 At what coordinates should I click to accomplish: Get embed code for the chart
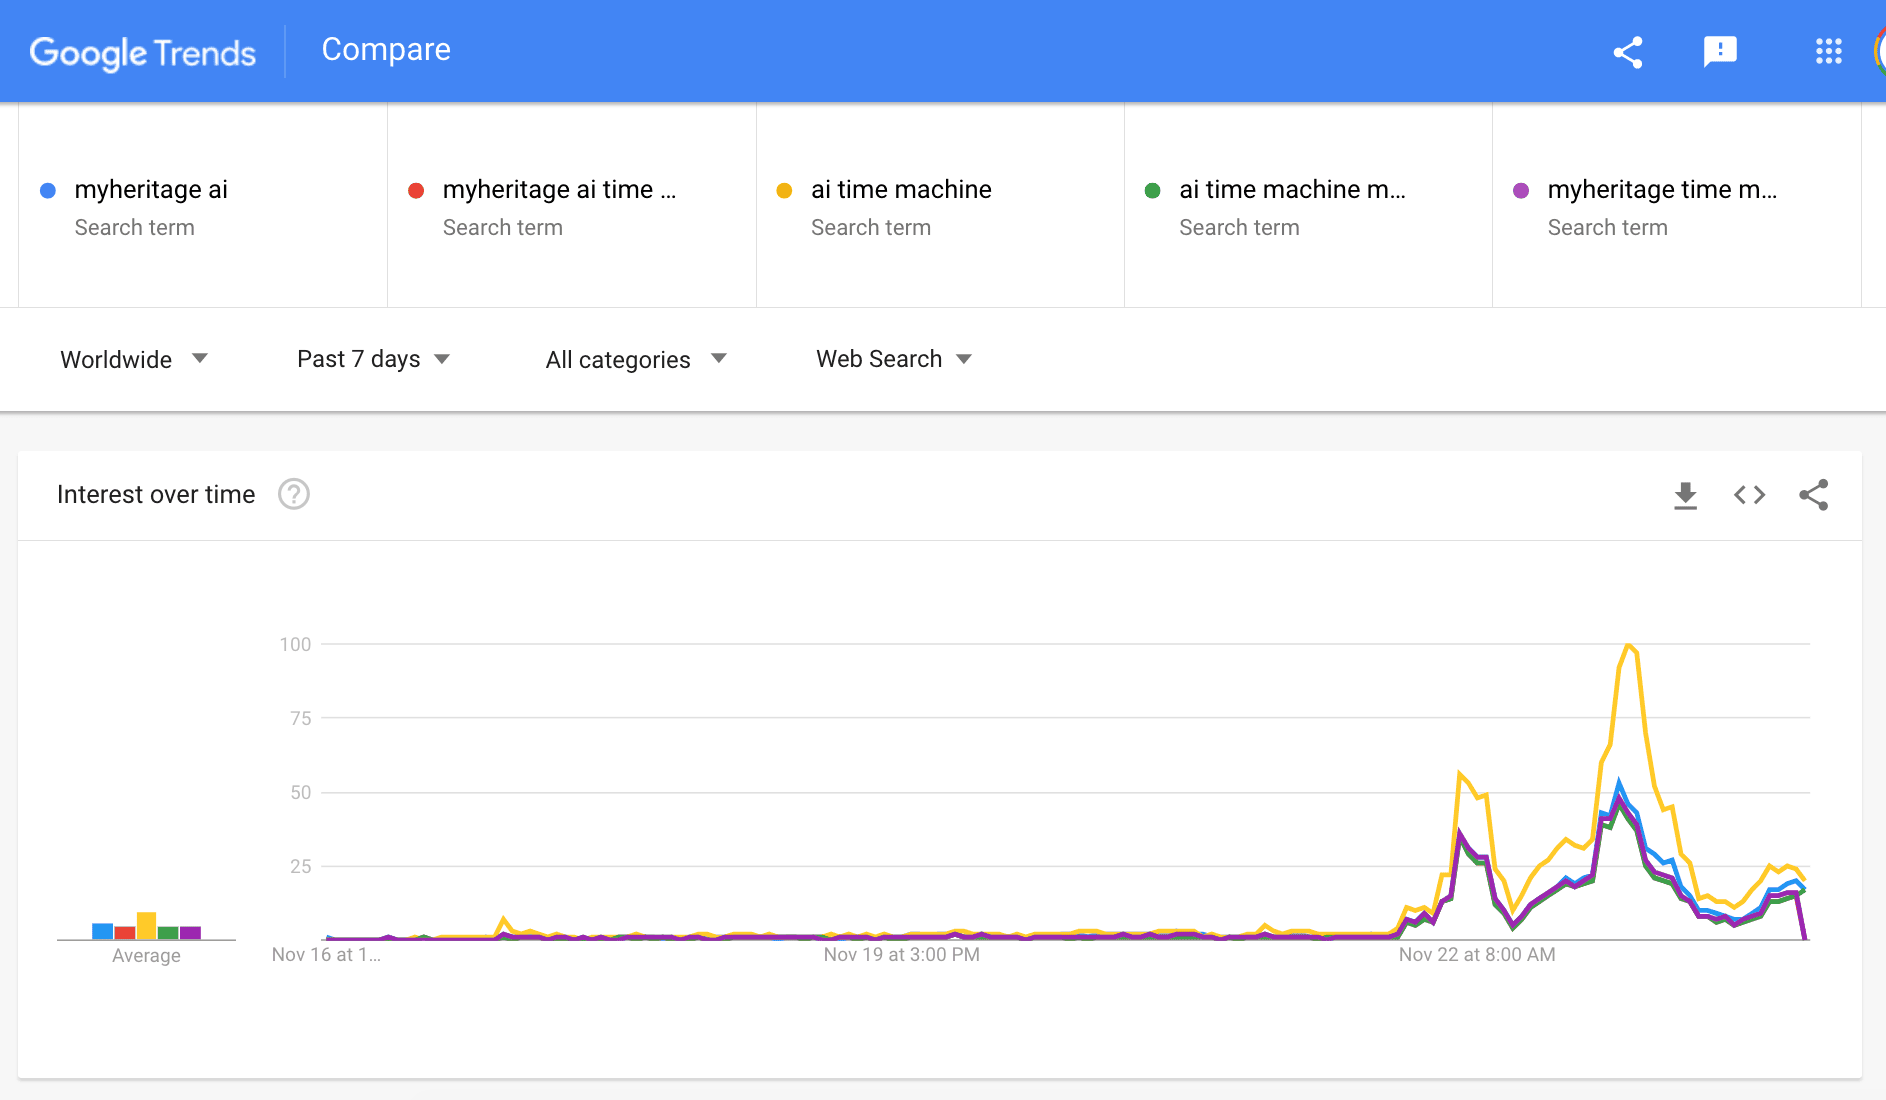coord(1750,495)
